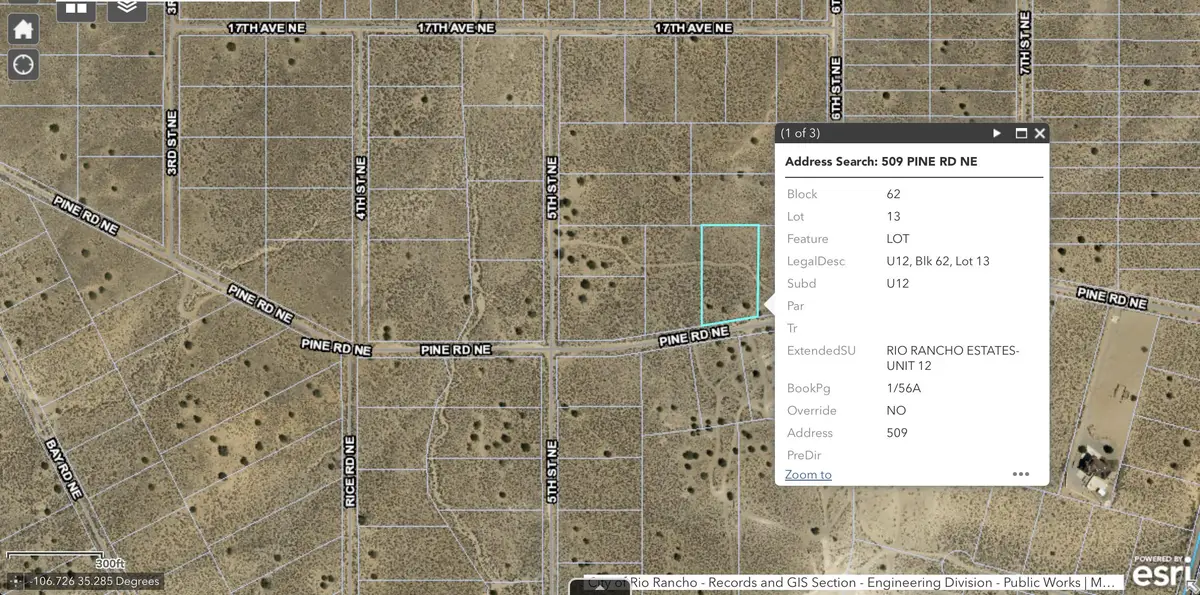Click 'RIO RANCHO ESTATES-UNIT 12' value
Viewport: 1200px width, 595px height.
point(953,358)
